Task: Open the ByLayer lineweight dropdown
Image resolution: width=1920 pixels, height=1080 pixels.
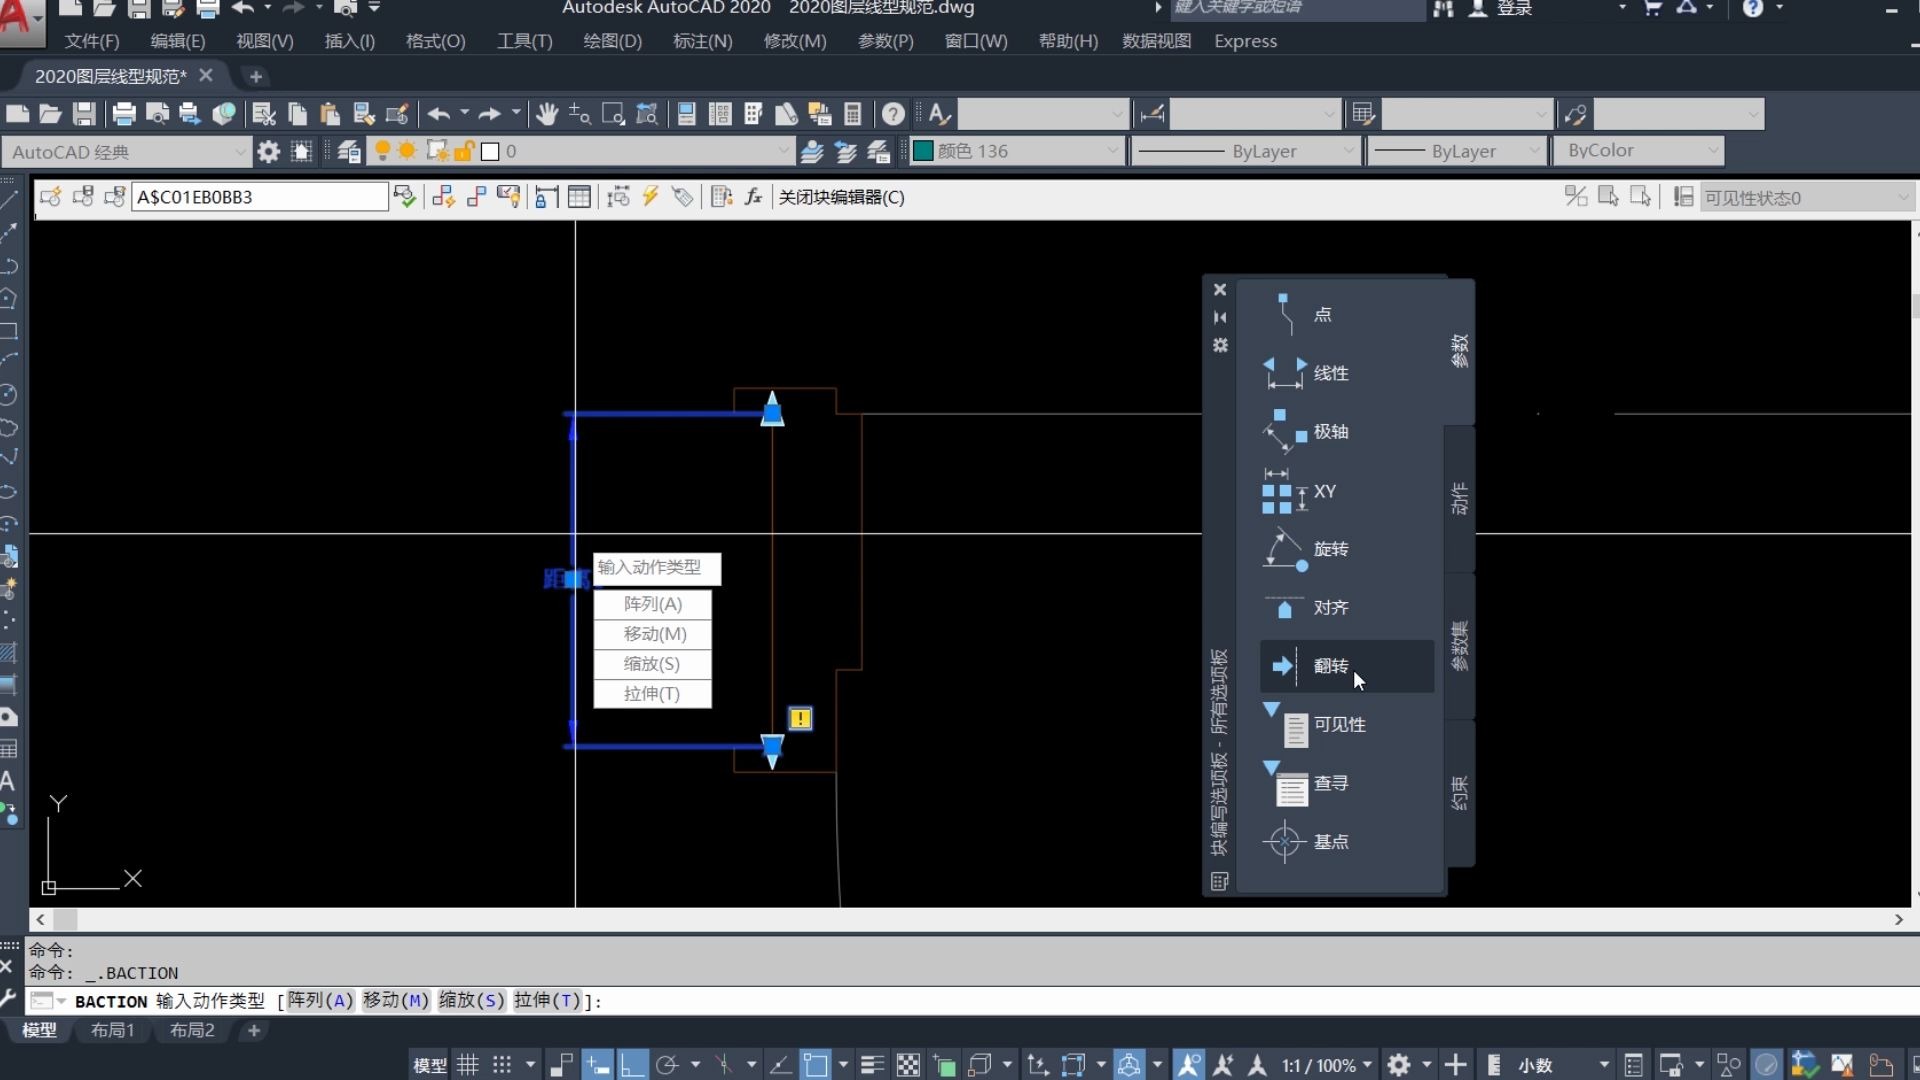Action: tap(1458, 151)
